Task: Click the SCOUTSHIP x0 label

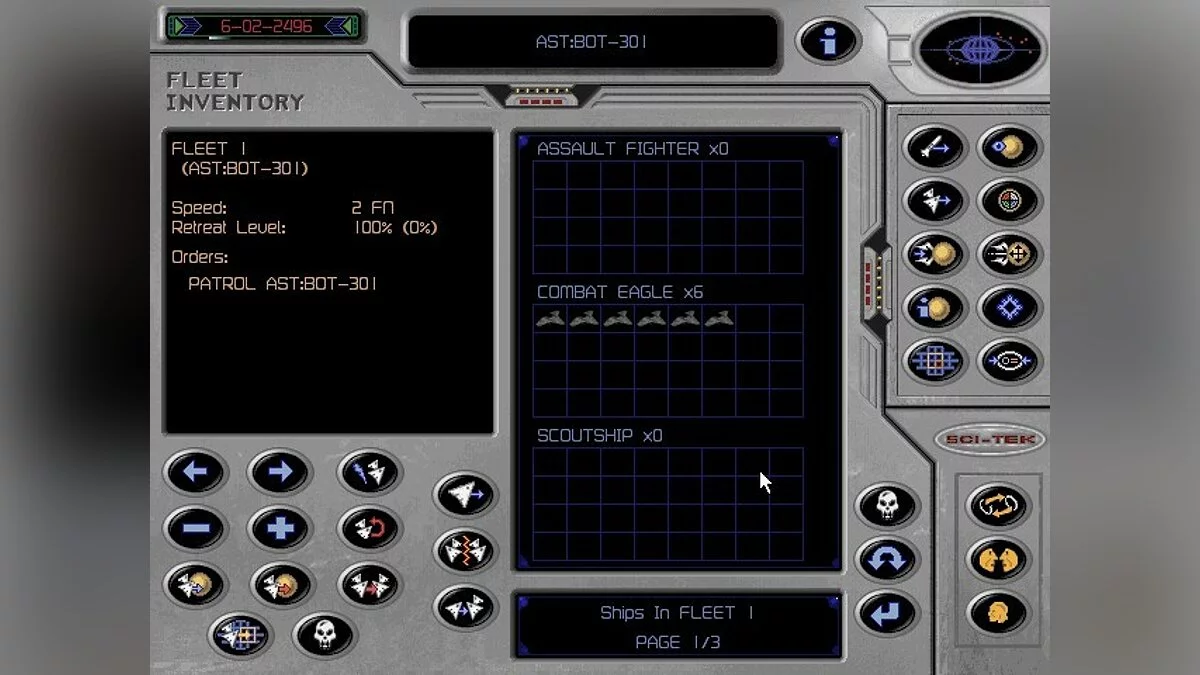Action: [x=600, y=435]
